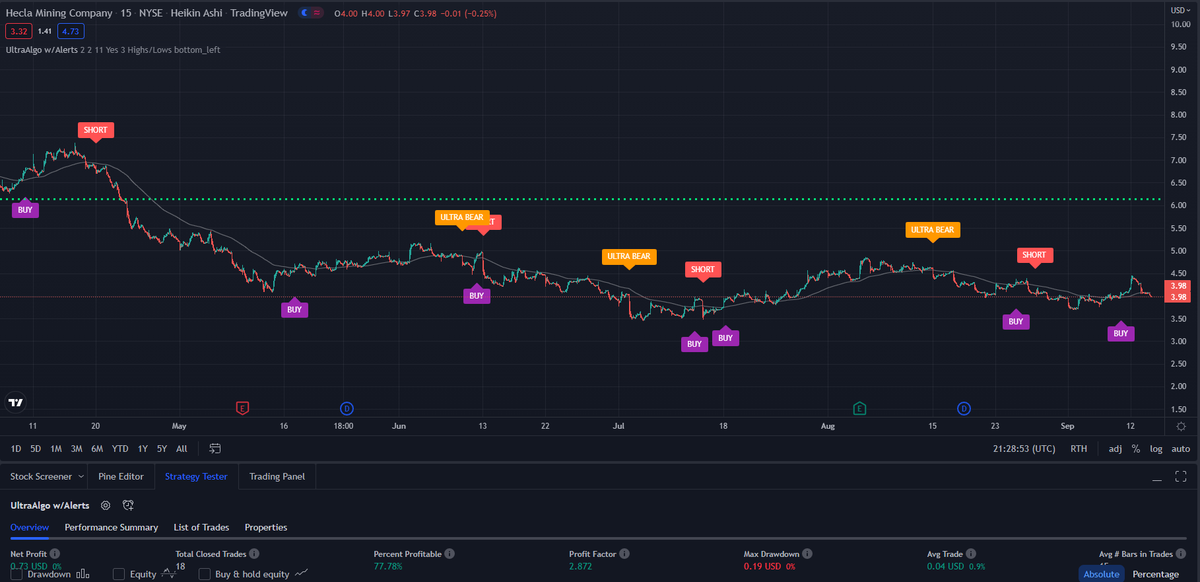Image resolution: width=1200 pixels, height=582 pixels.
Task: Switch to the Performance Summary tab
Action: coord(111,527)
